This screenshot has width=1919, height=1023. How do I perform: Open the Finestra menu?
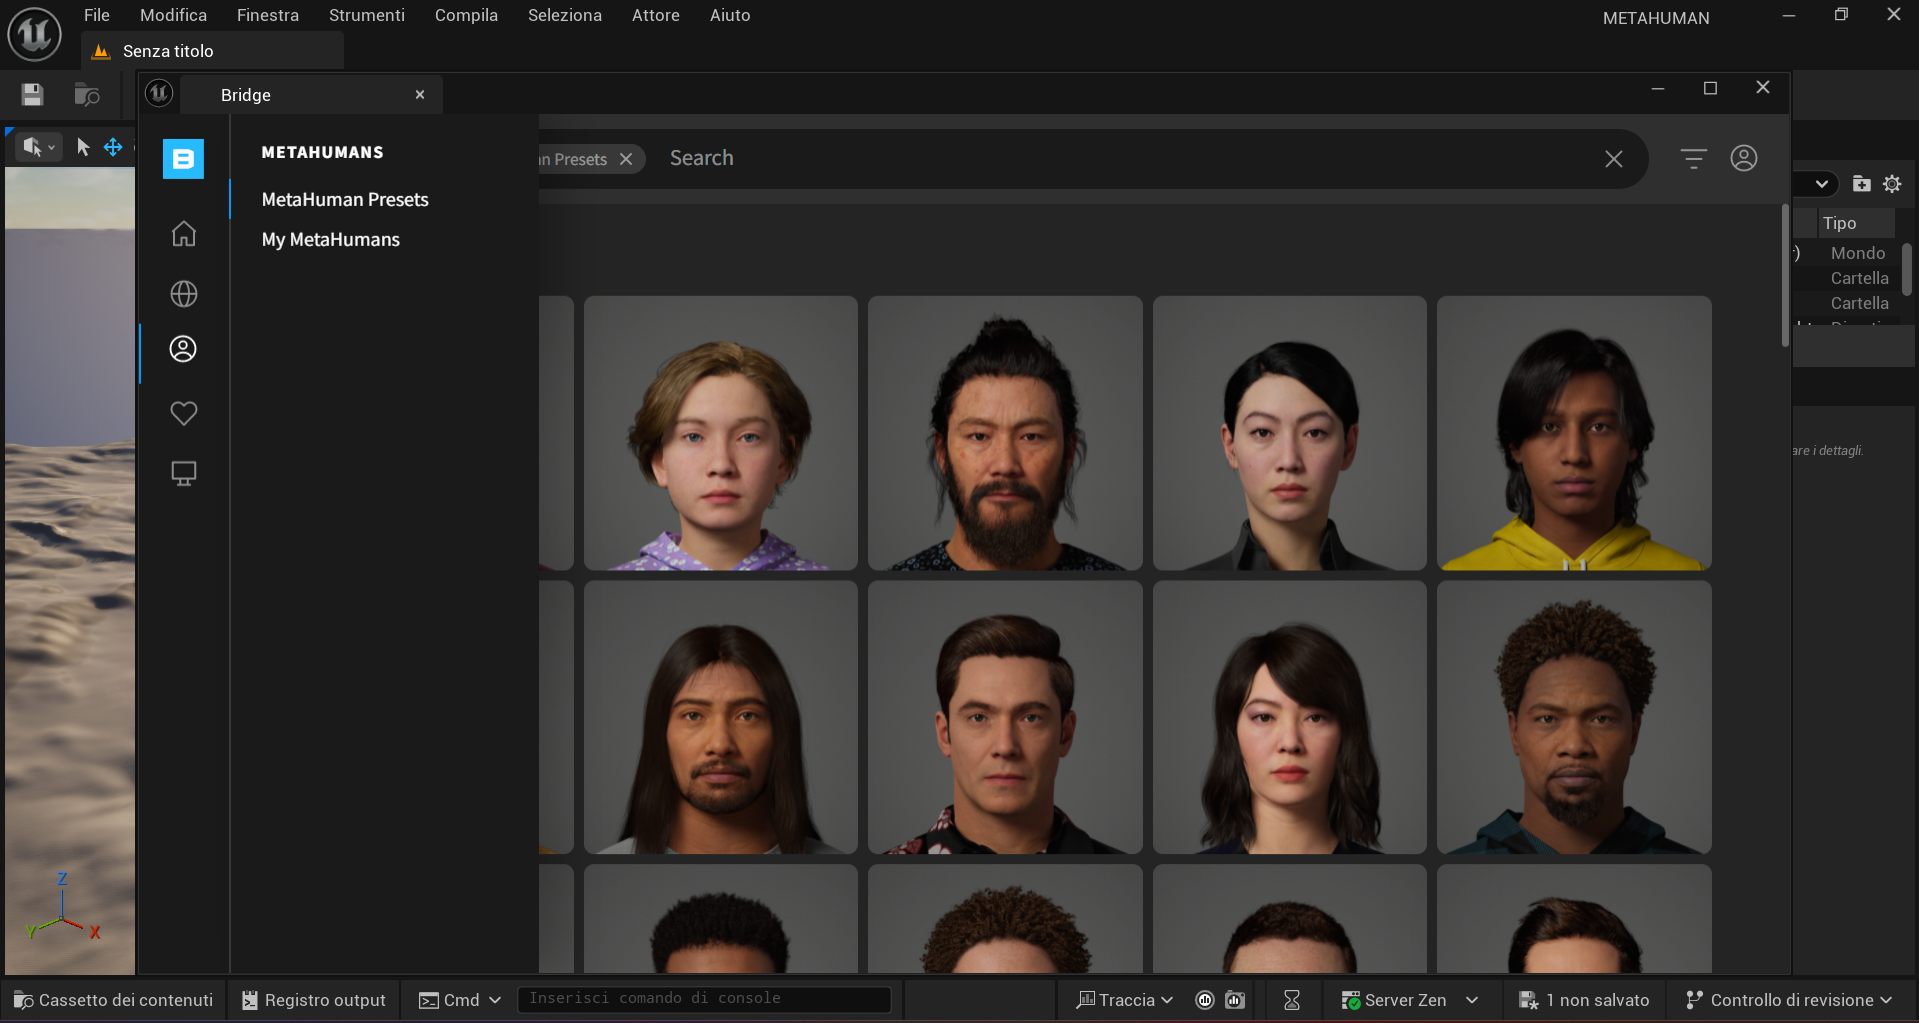coord(267,15)
